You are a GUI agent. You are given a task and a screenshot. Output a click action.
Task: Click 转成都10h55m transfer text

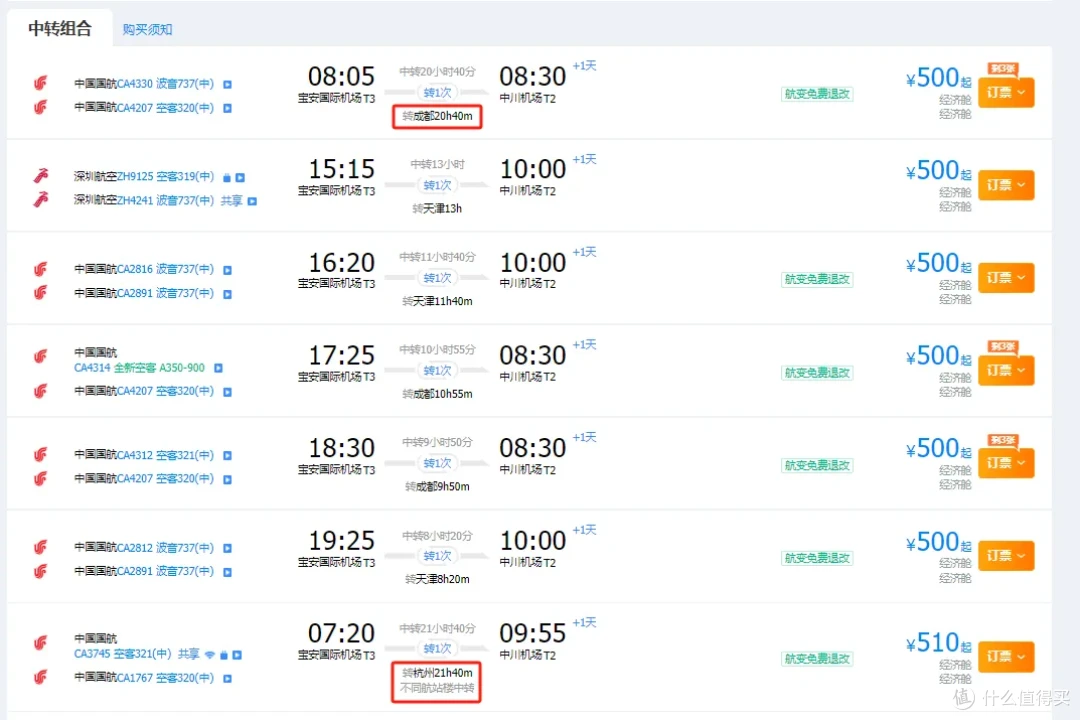click(437, 394)
